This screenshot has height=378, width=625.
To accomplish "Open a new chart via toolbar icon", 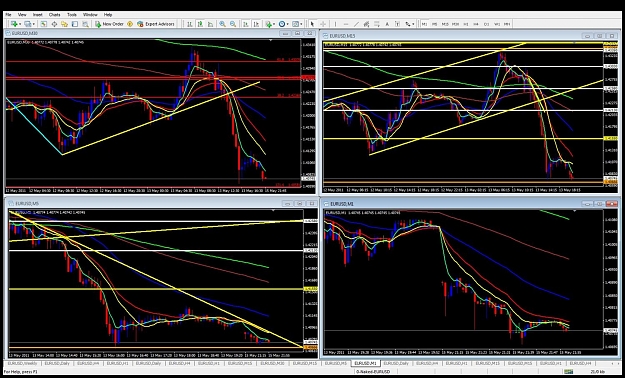I will [x=14, y=24].
